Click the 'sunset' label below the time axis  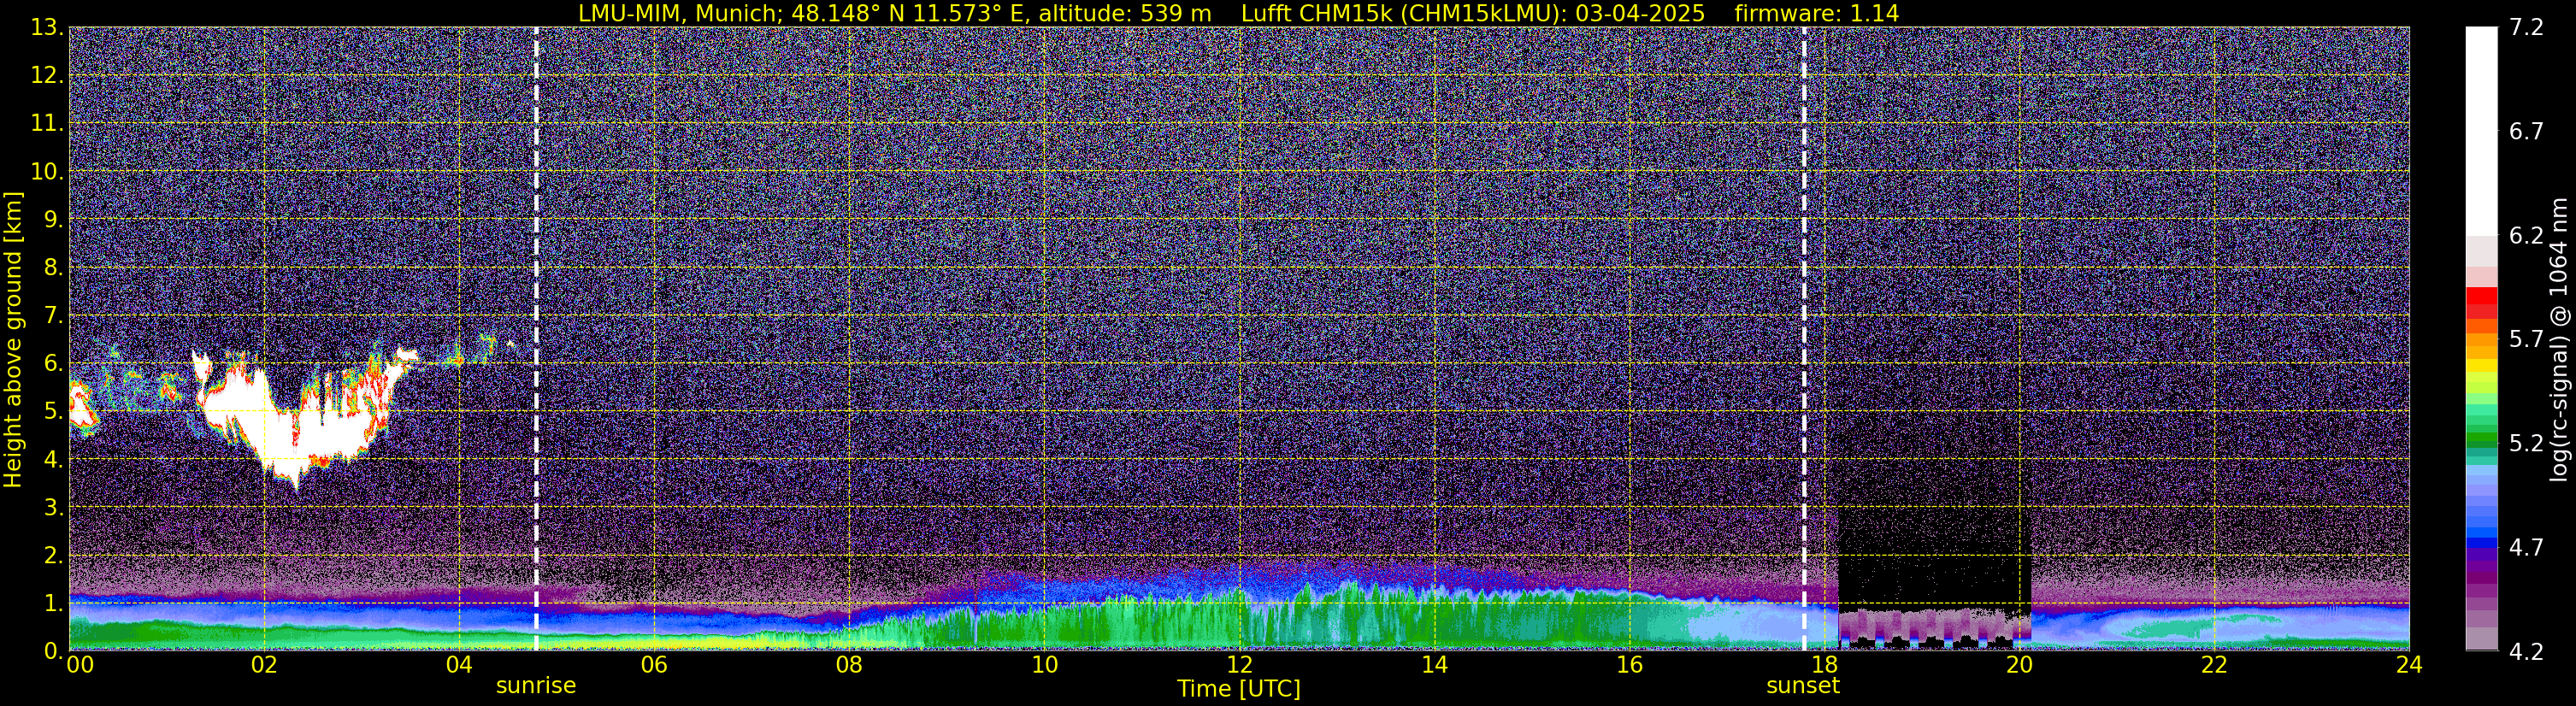click(x=1803, y=686)
